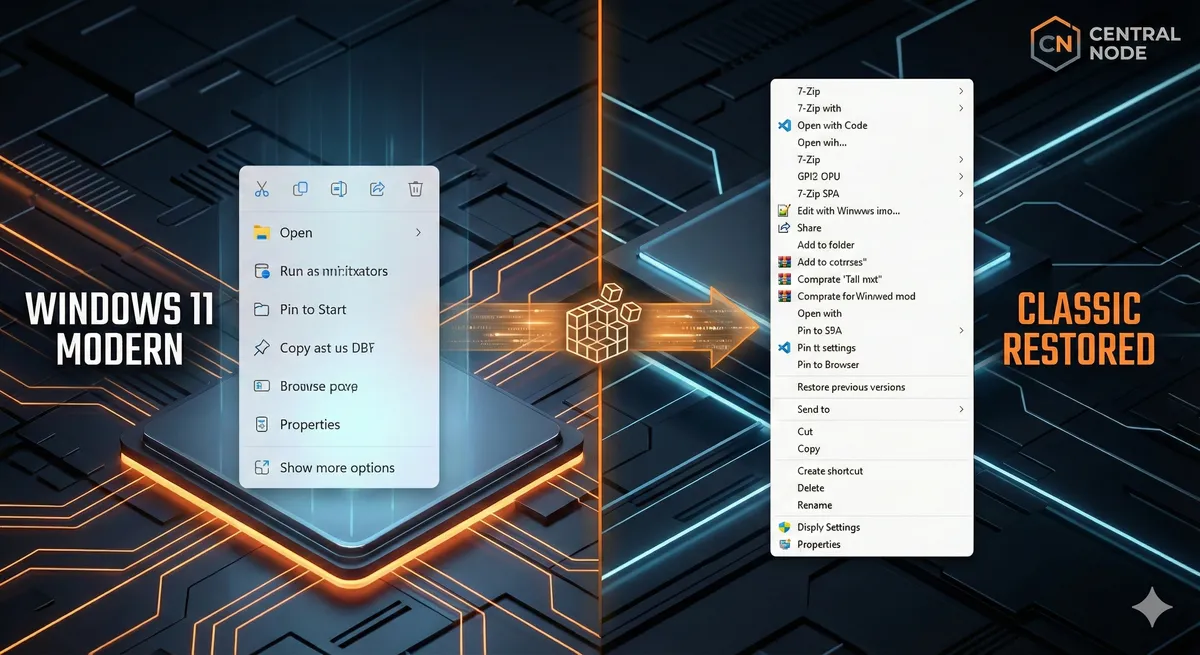Expand the 'Pin to S9A' submenu arrow

coord(961,330)
